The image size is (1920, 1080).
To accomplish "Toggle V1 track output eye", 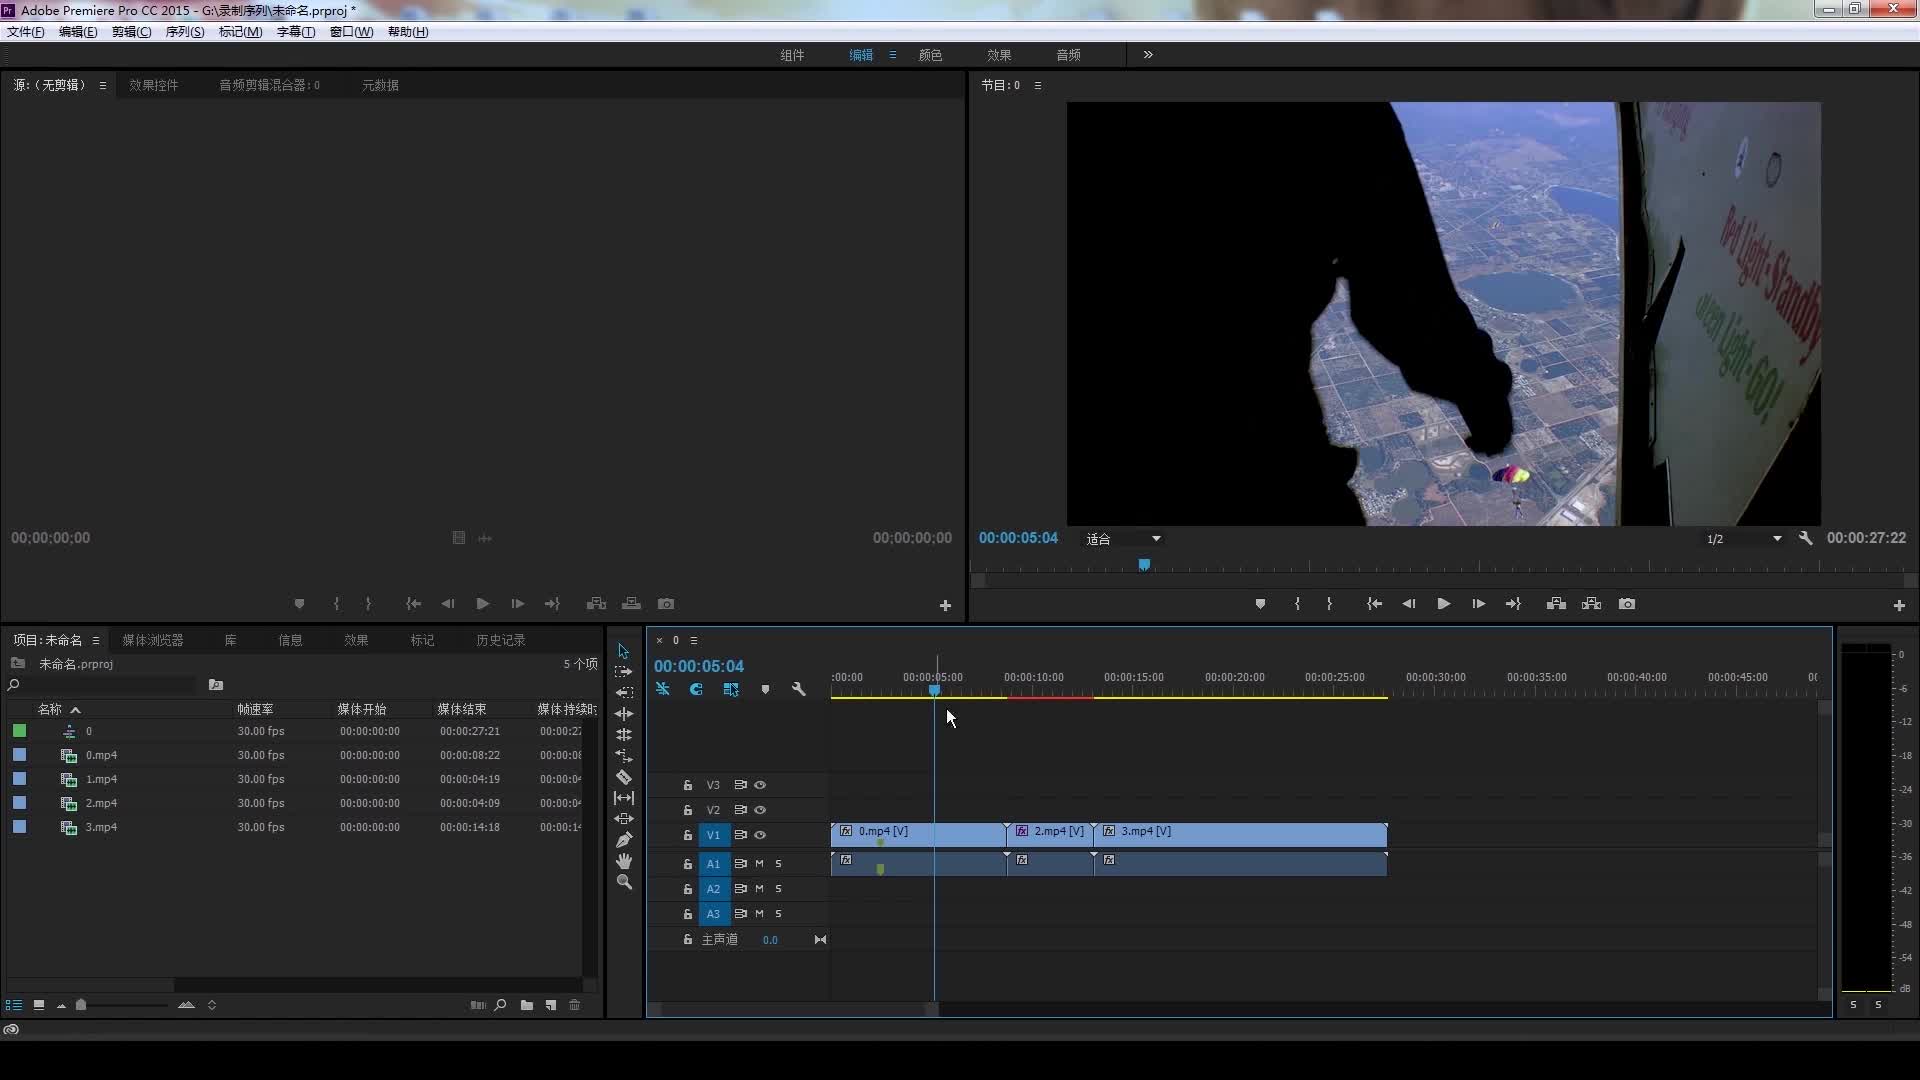I will click(x=760, y=835).
